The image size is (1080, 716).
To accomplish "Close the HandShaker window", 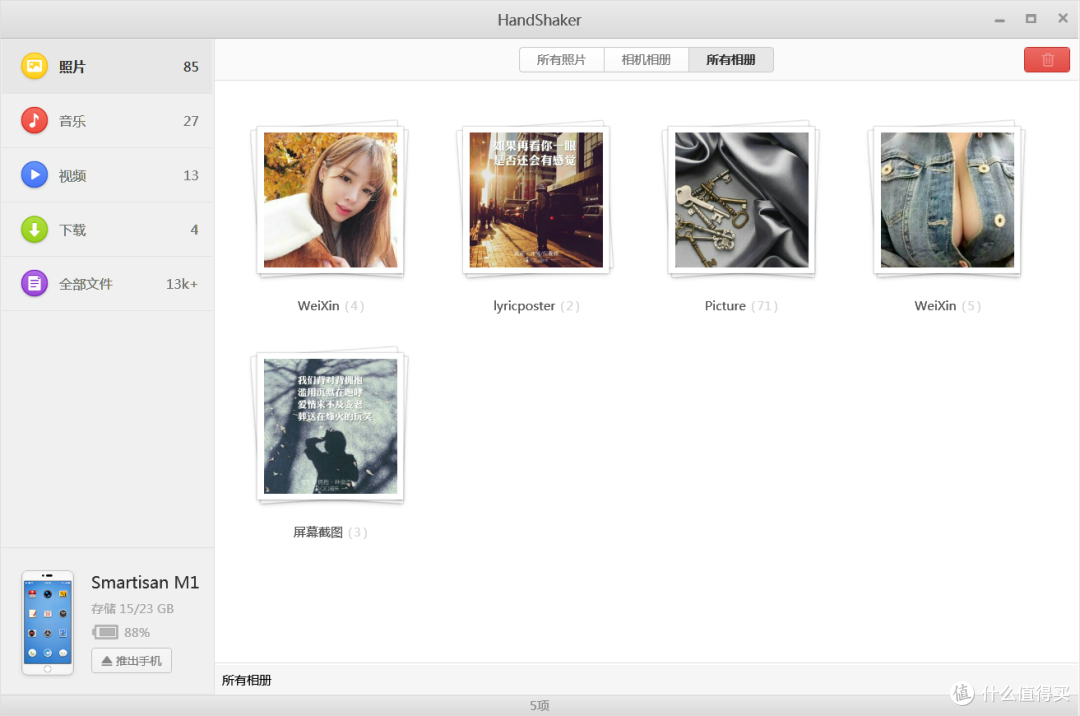I will click(x=1063, y=19).
